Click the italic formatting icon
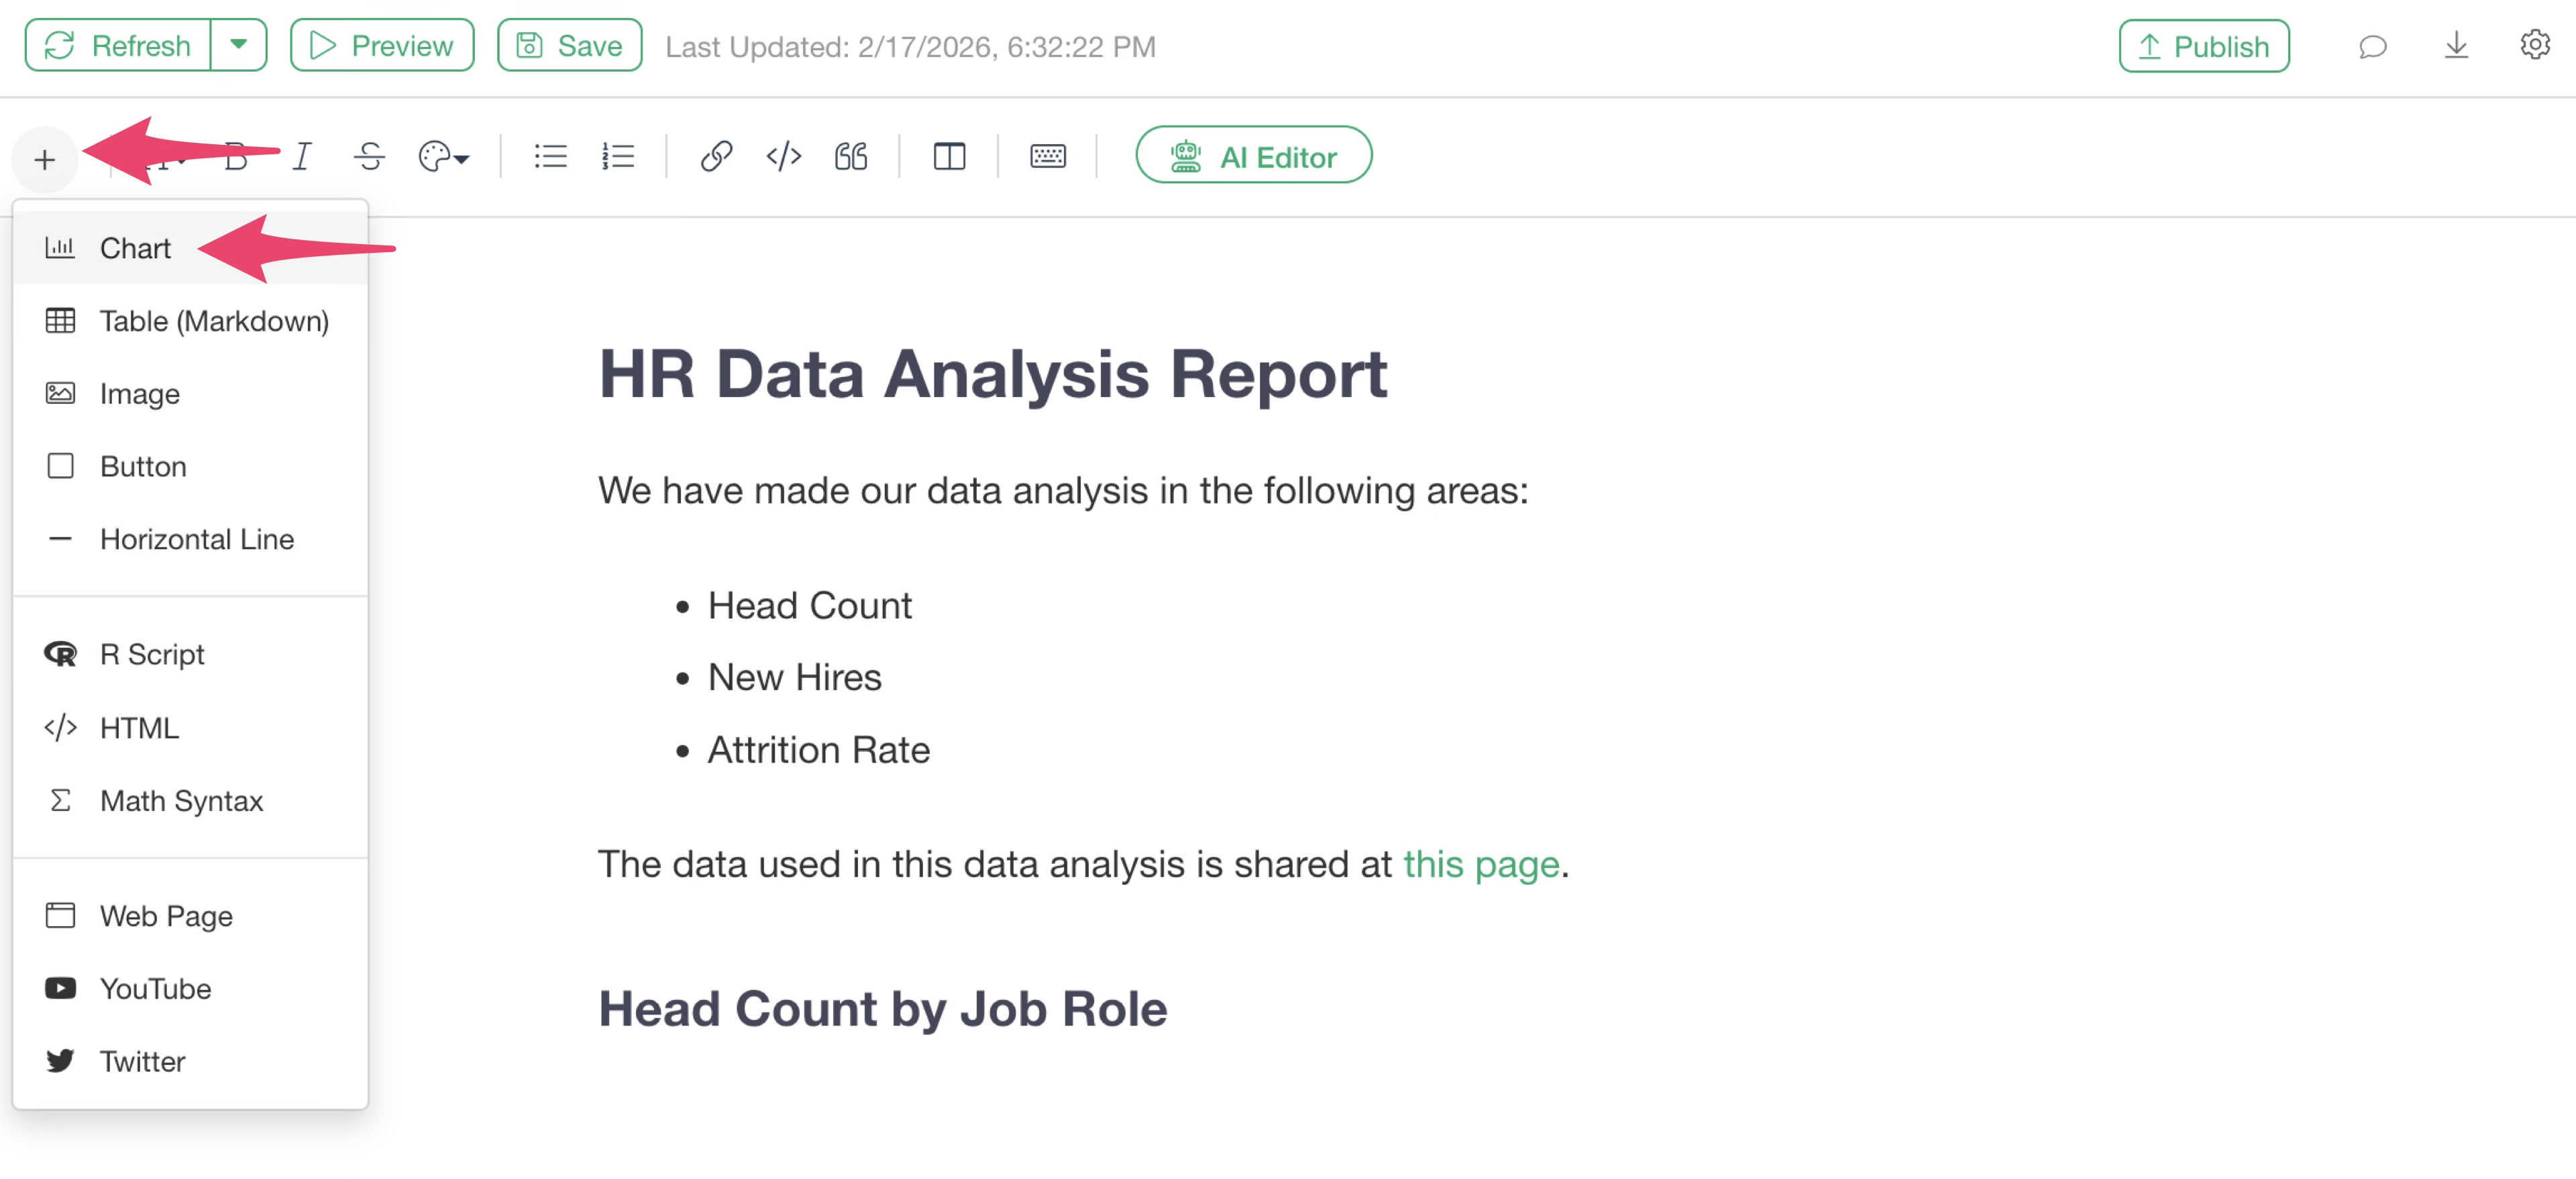The width and height of the screenshot is (2576, 1179). click(301, 157)
